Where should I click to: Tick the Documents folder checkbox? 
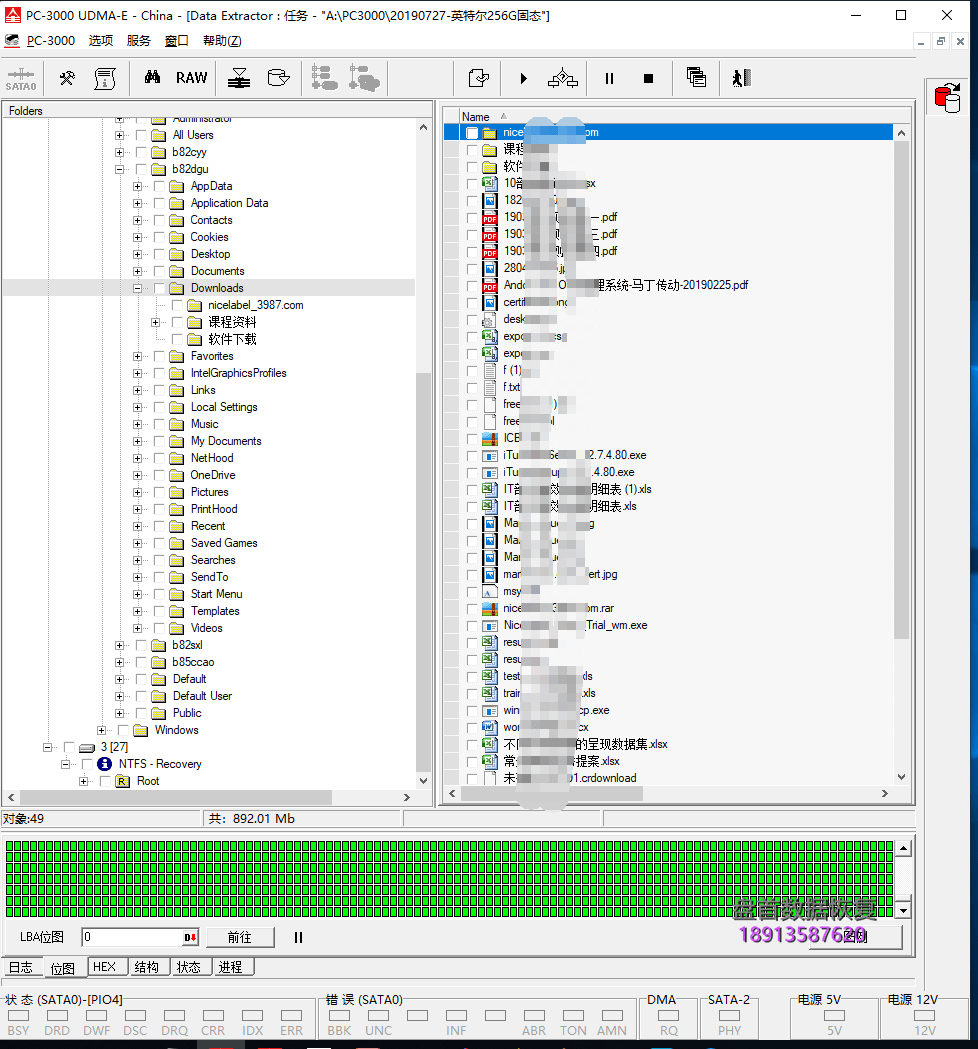coord(159,271)
